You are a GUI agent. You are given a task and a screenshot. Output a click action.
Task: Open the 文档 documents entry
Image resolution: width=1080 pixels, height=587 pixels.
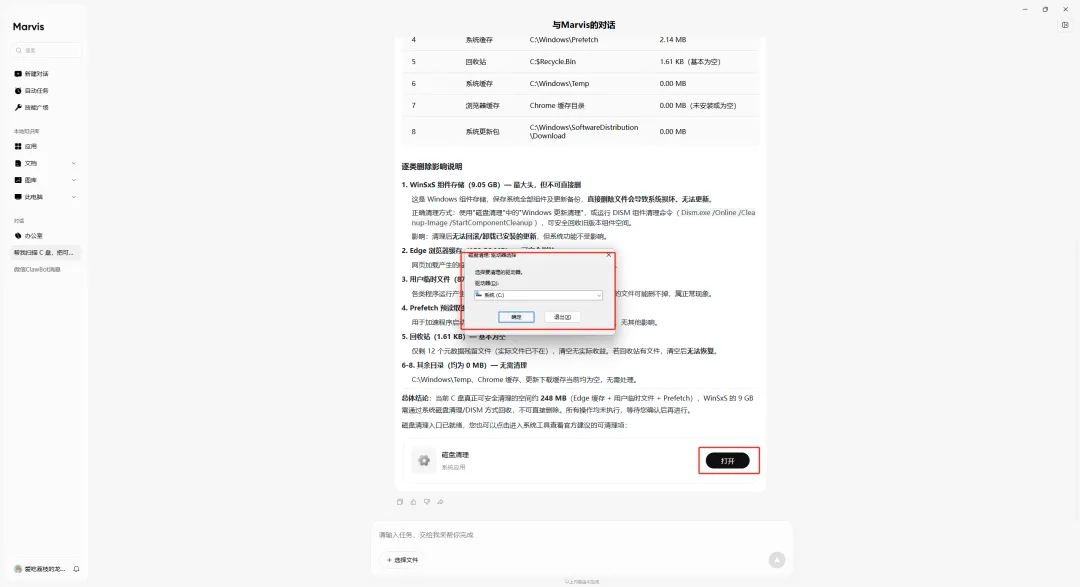click(x=26, y=163)
